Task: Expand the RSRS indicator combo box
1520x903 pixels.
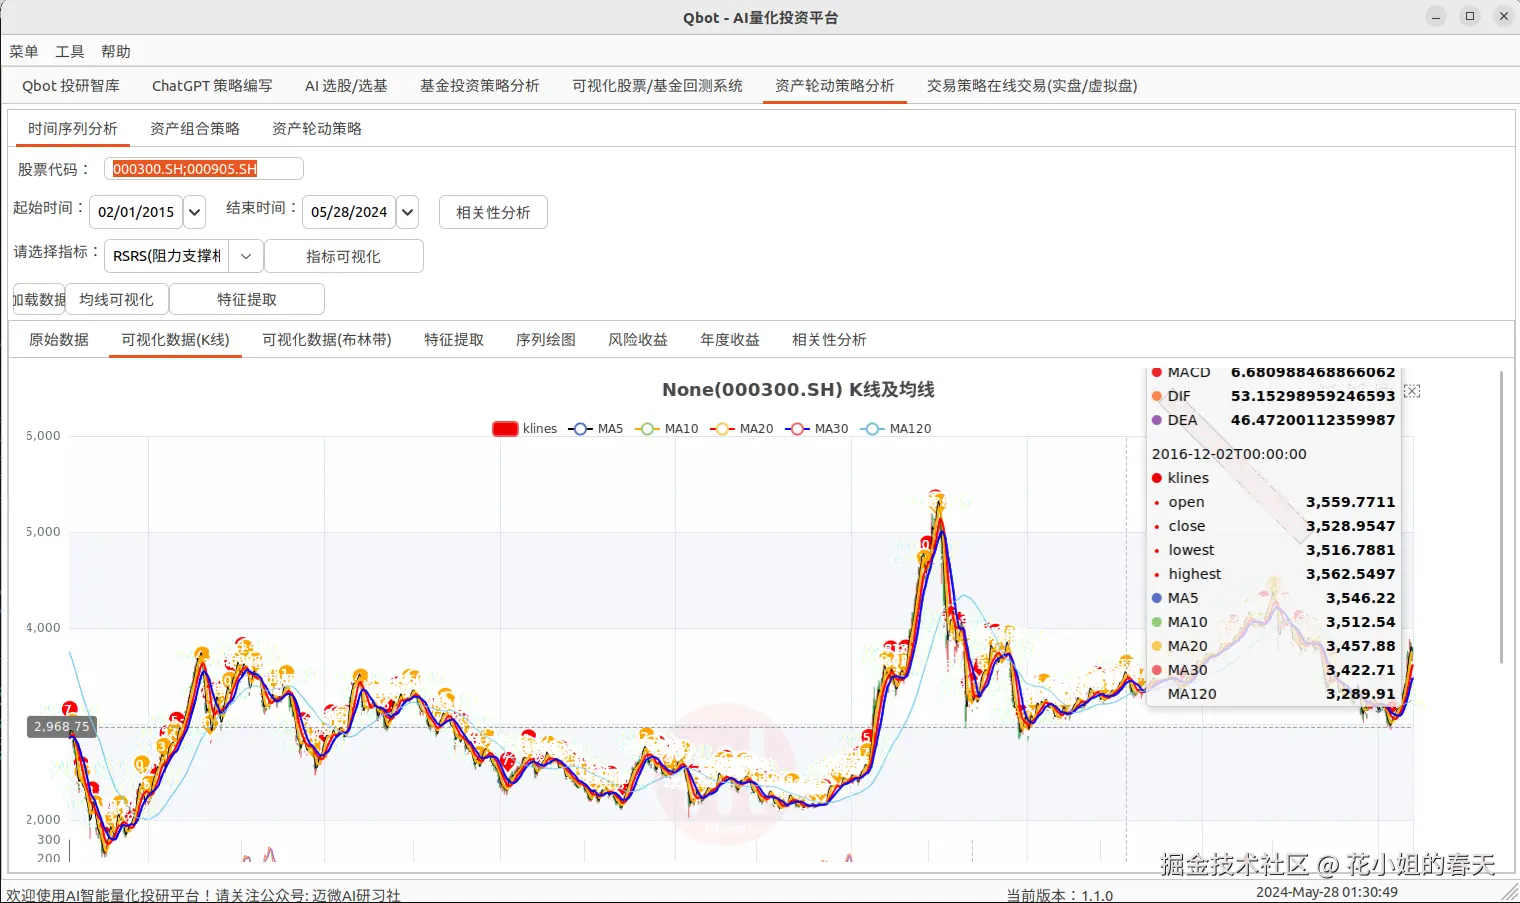Action: (x=246, y=256)
